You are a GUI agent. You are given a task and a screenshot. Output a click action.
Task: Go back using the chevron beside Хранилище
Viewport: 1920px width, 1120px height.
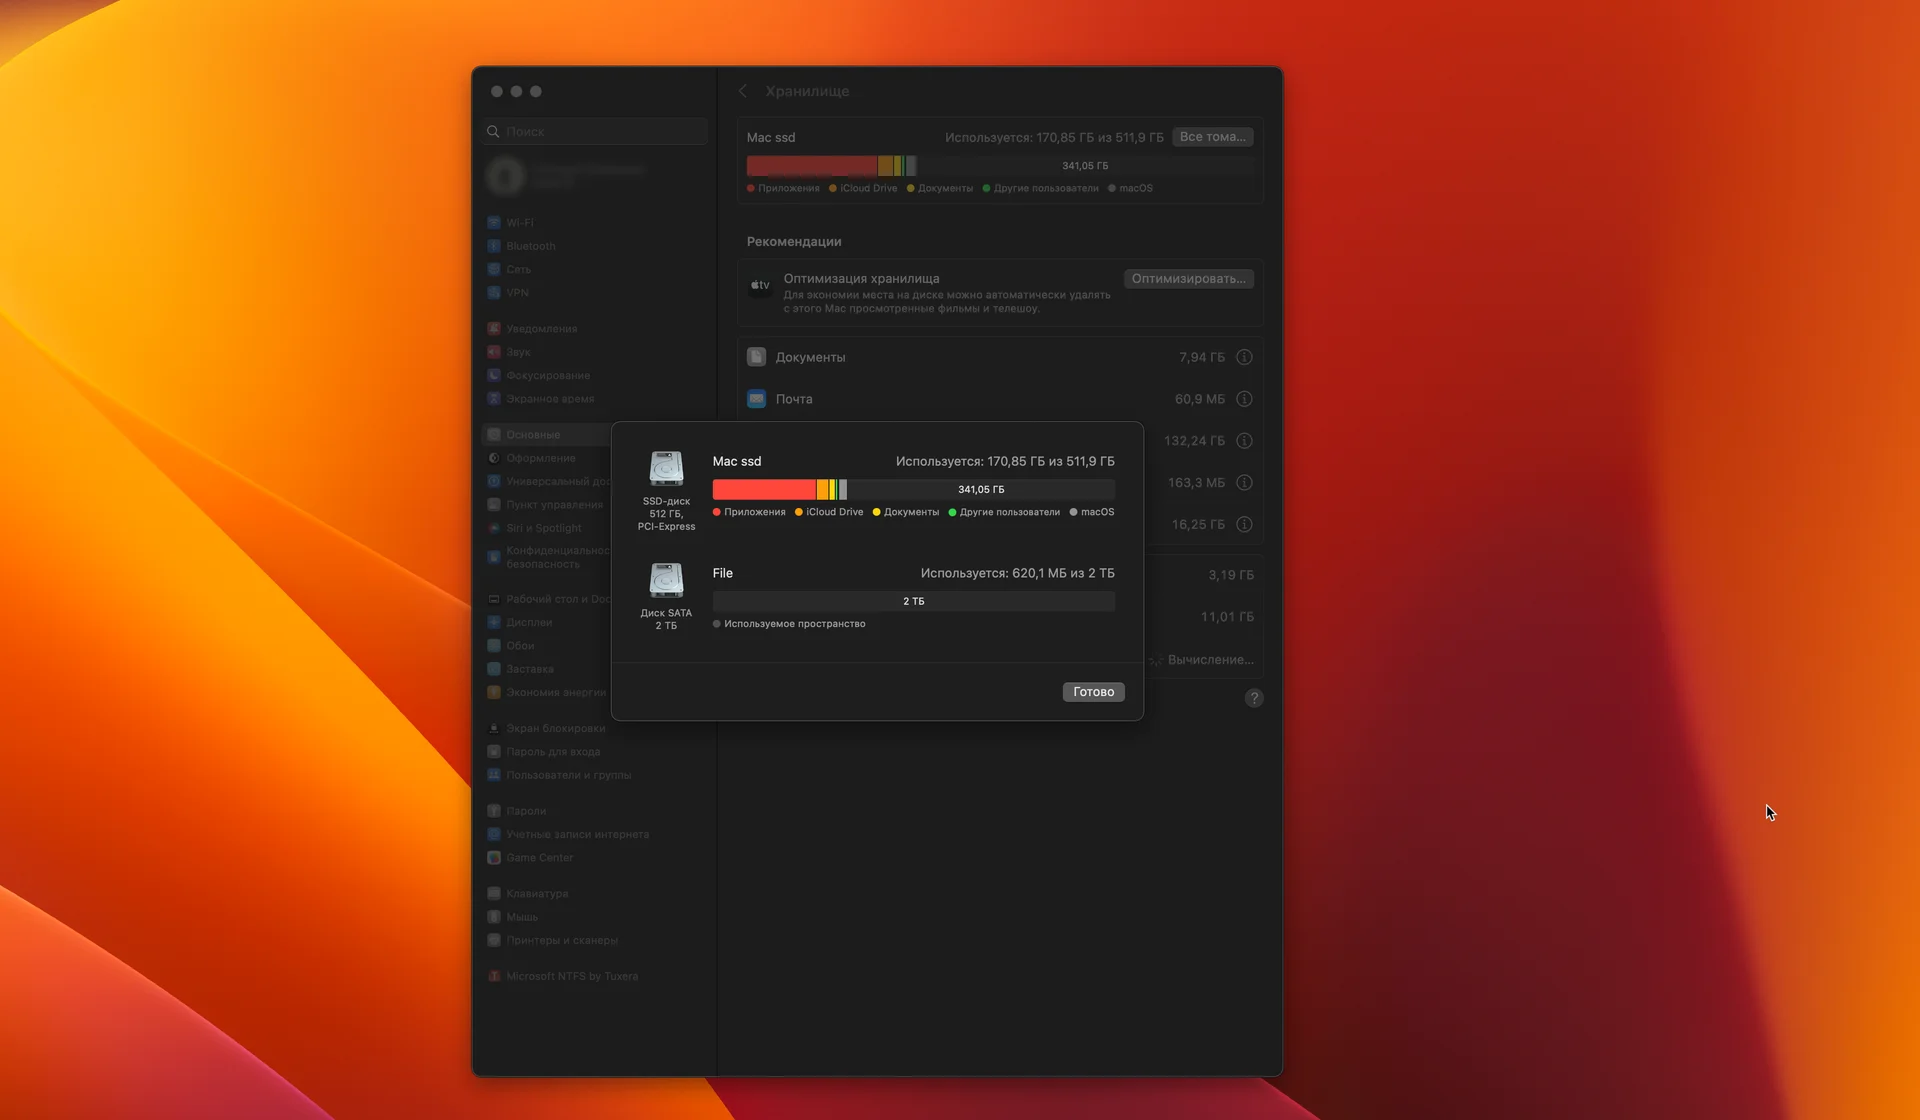pos(743,91)
